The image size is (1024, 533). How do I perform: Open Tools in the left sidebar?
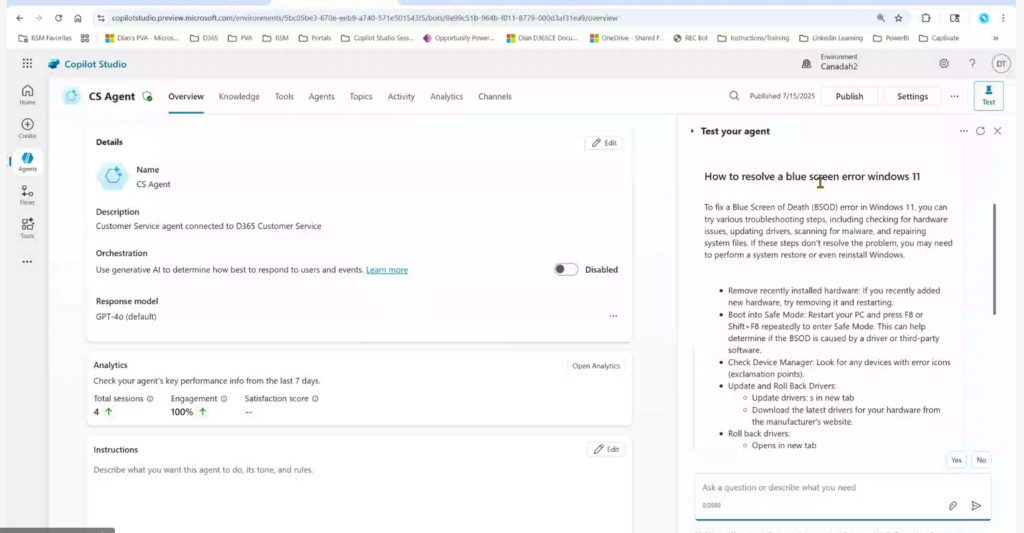point(27,228)
